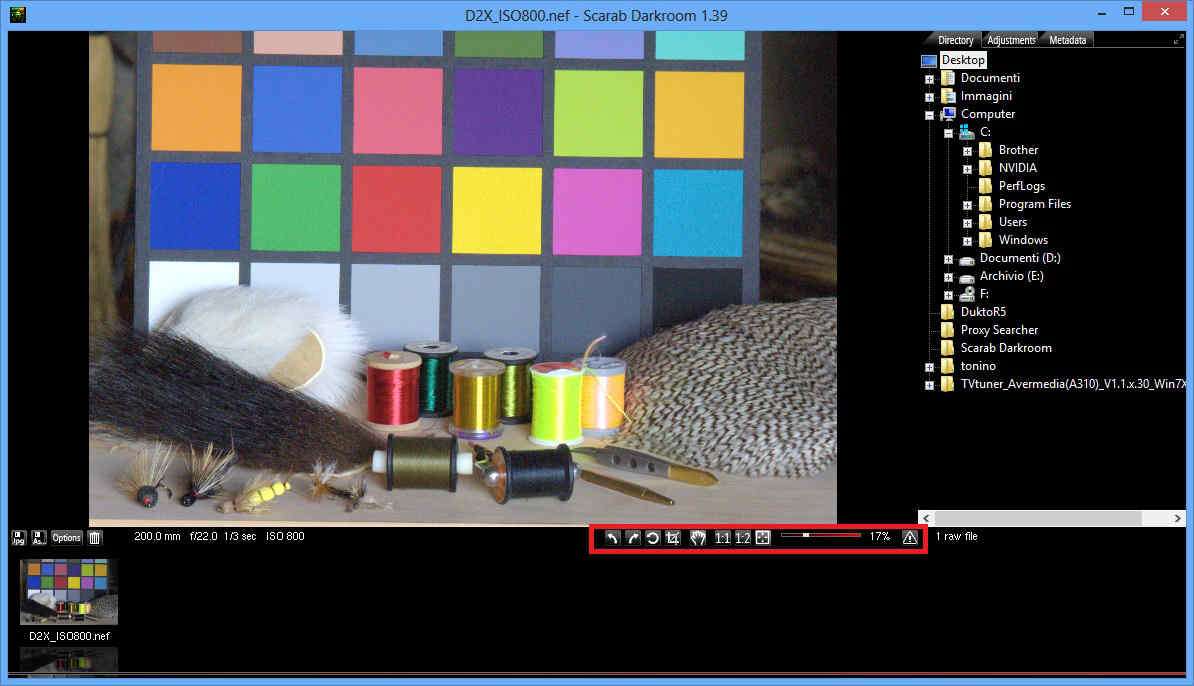Rotate the image left with the counterclockwise arrow
The image size is (1194, 686).
[x=612, y=538]
